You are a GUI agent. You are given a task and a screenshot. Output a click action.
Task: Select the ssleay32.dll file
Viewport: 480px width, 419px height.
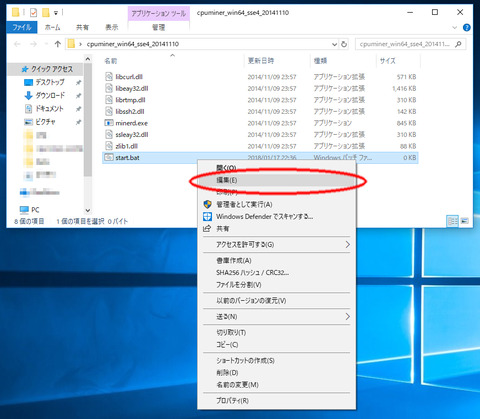[132, 134]
